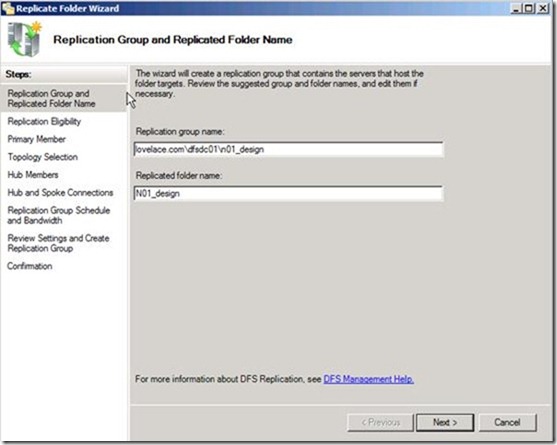The height and width of the screenshot is (445, 557).
Task: Click the Next button
Action: point(445,422)
